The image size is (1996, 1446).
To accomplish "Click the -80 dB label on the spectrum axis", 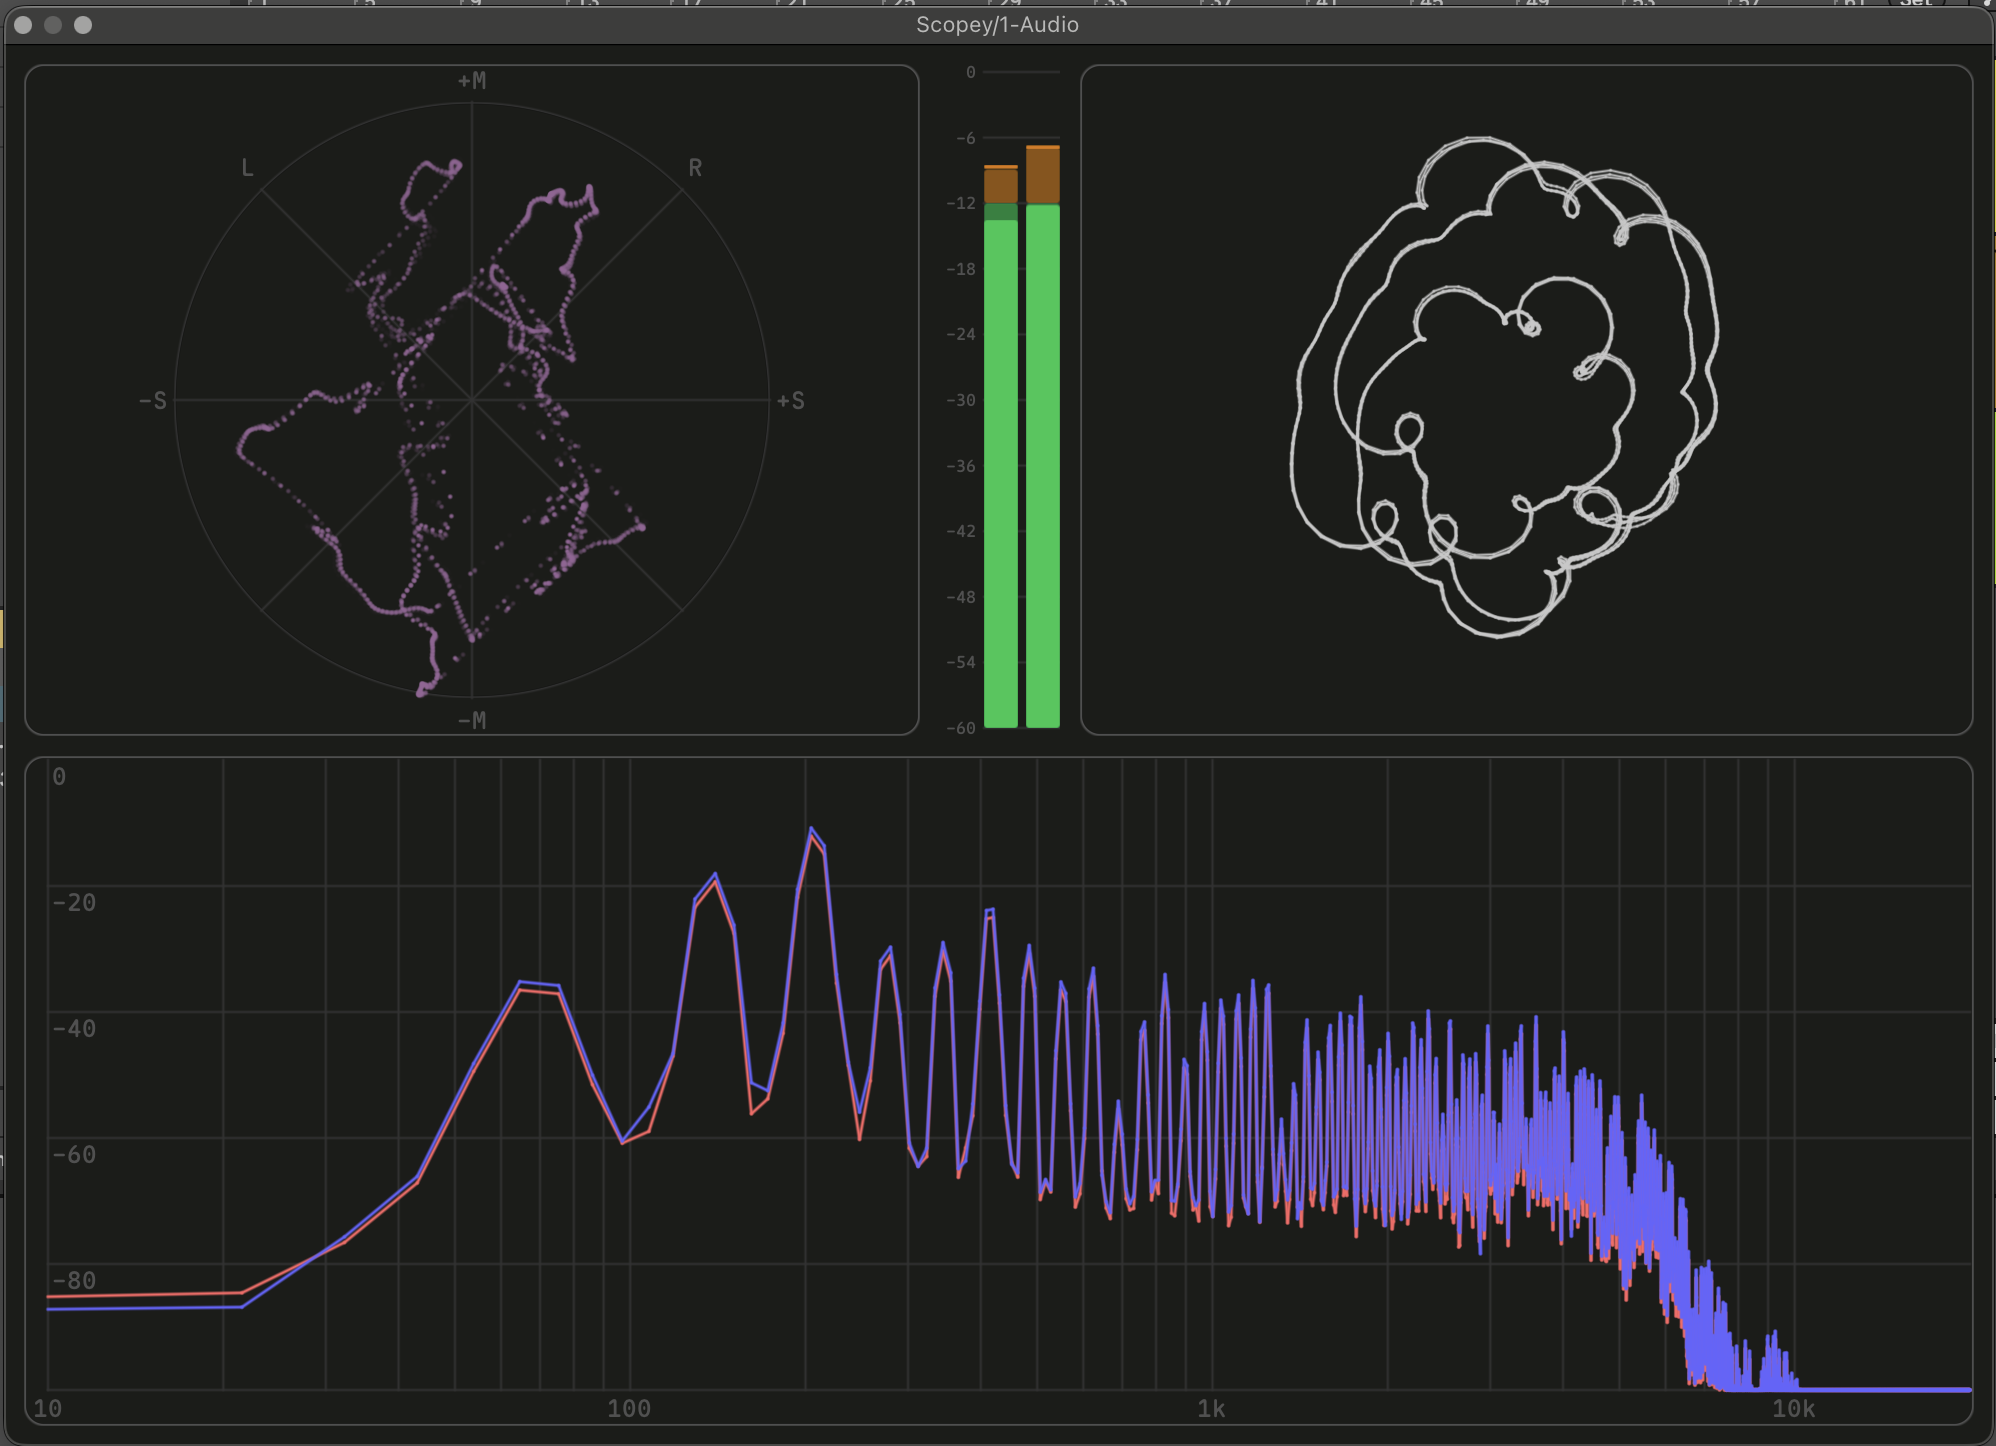I will pyautogui.click(x=74, y=1280).
